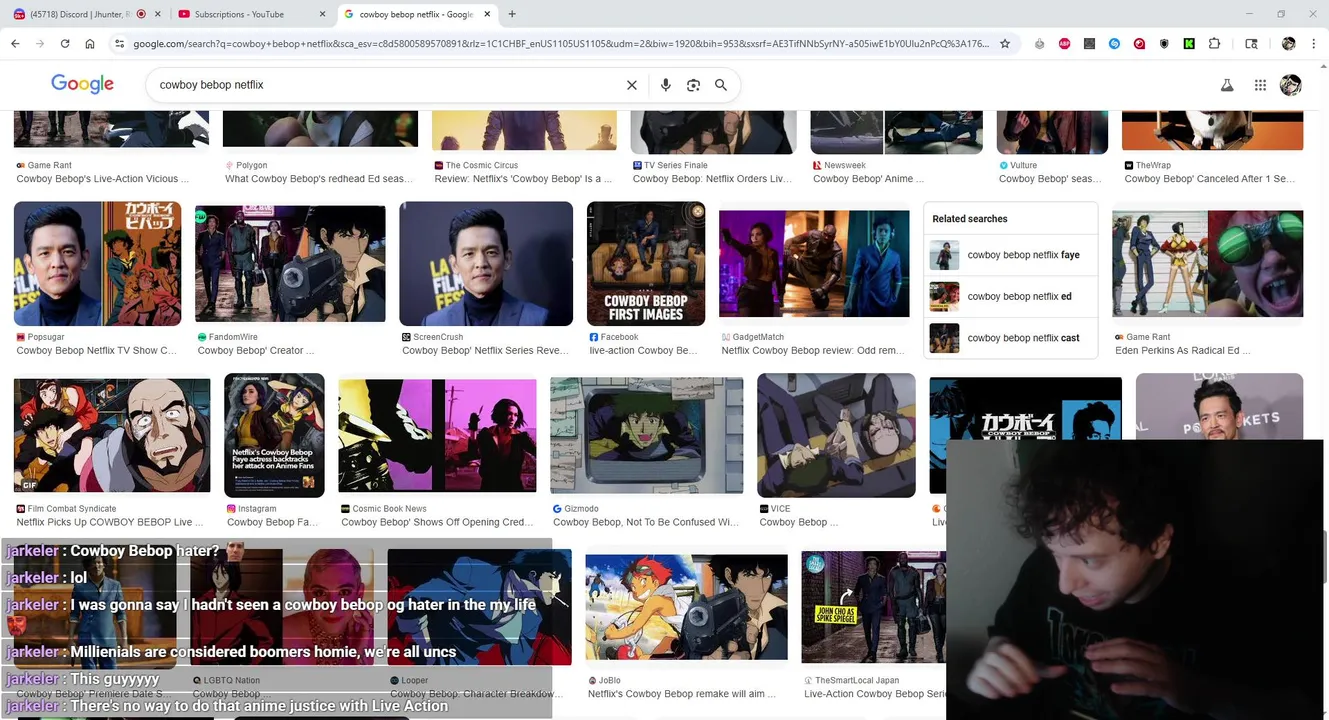Open Search Labs flask icon
The width and height of the screenshot is (1329, 720).
1227,85
